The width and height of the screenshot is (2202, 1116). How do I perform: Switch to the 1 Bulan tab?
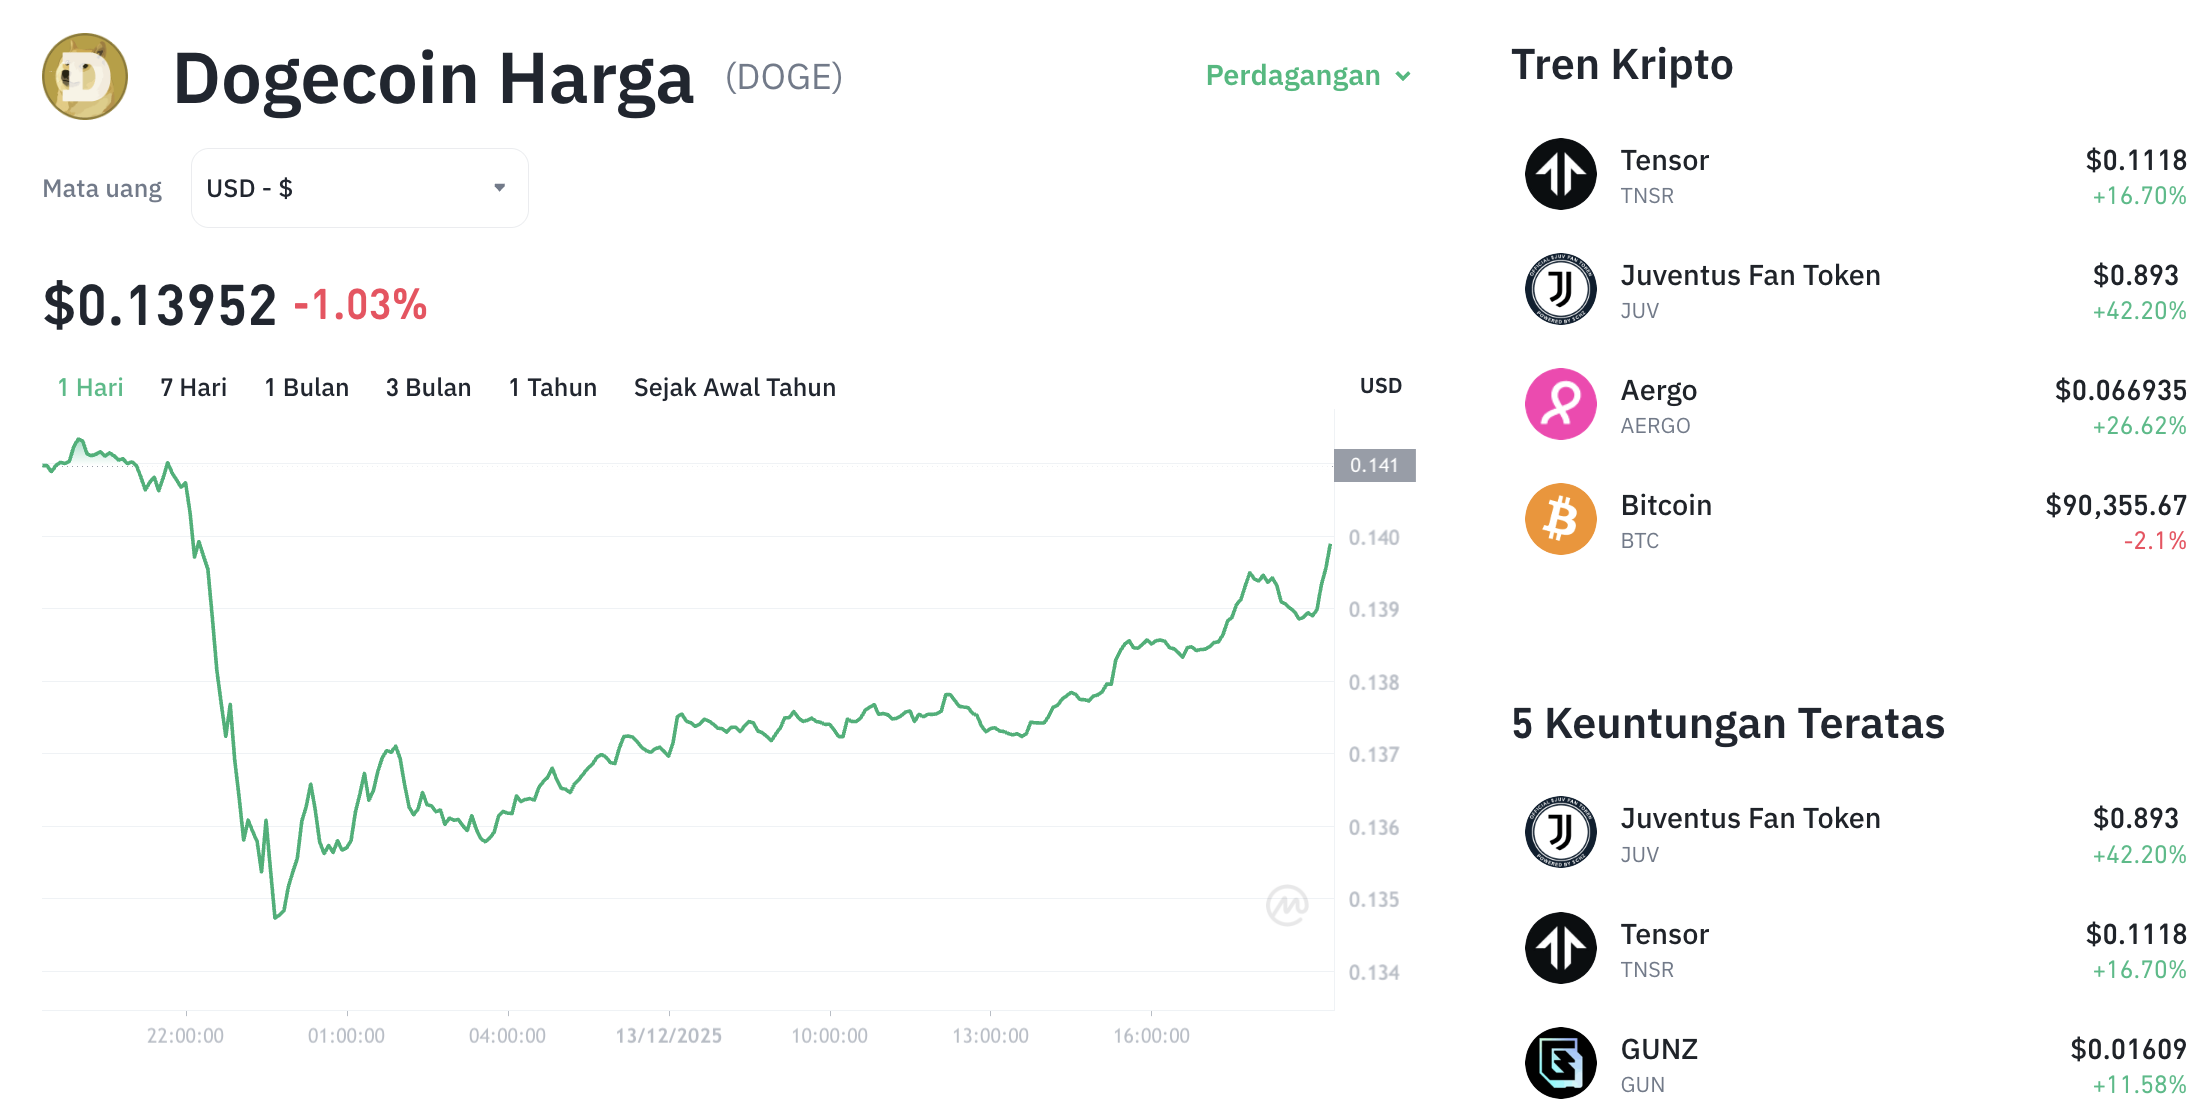[x=306, y=387]
